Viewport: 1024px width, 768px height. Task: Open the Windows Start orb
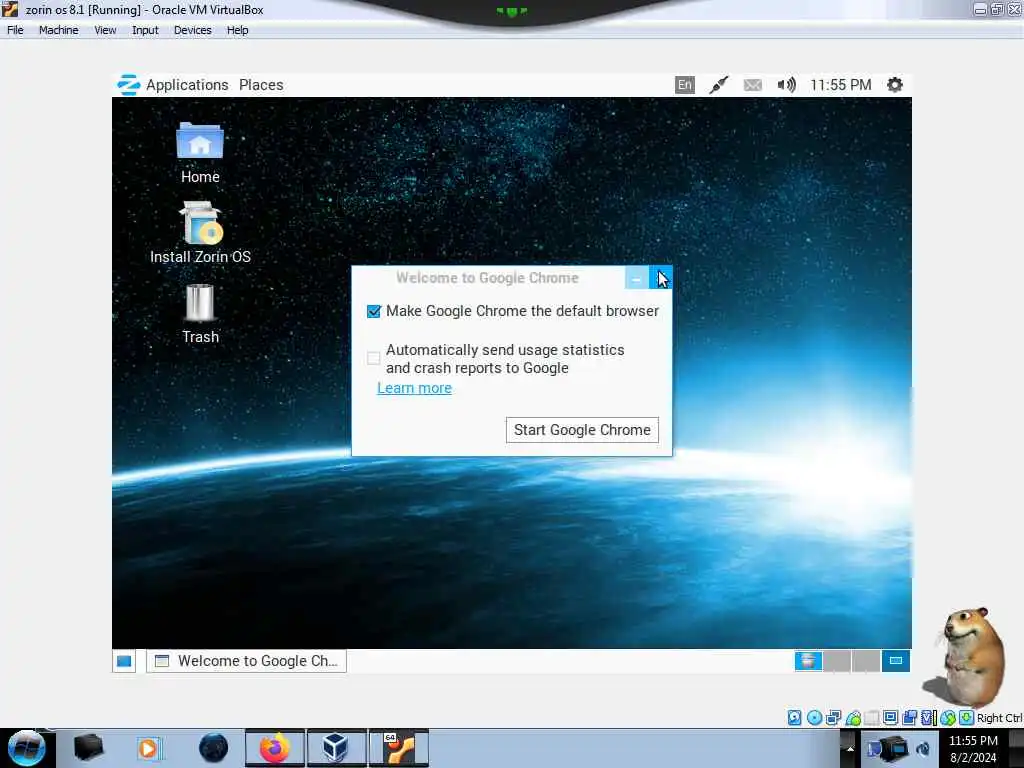26,748
